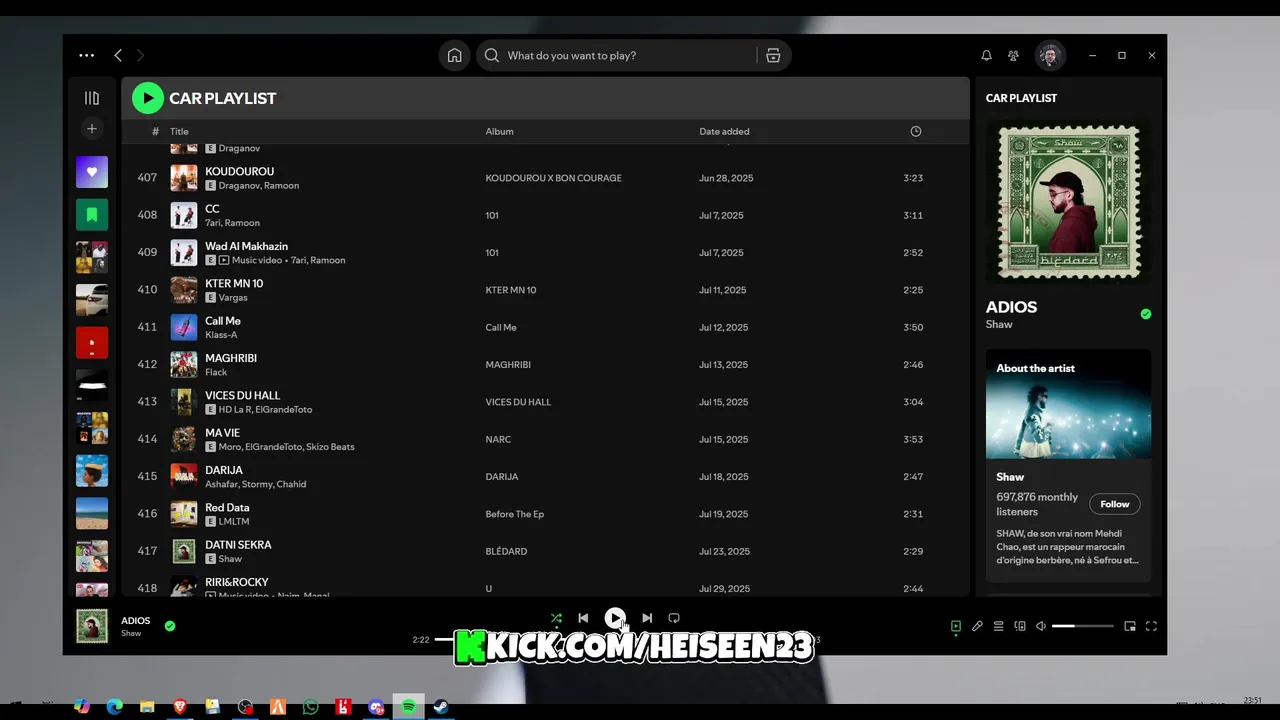Sort by duration clock icon
Image resolution: width=1280 pixels, height=720 pixels.
point(915,131)
